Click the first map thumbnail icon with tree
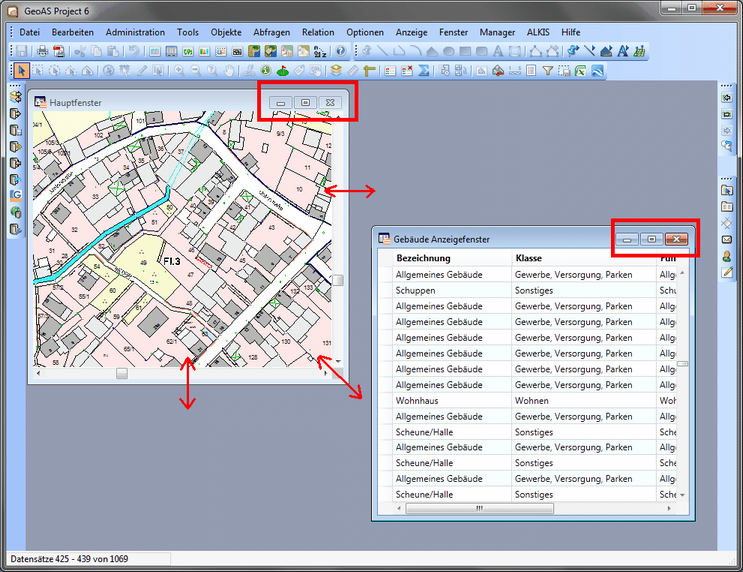 click(x=254, y=51)
